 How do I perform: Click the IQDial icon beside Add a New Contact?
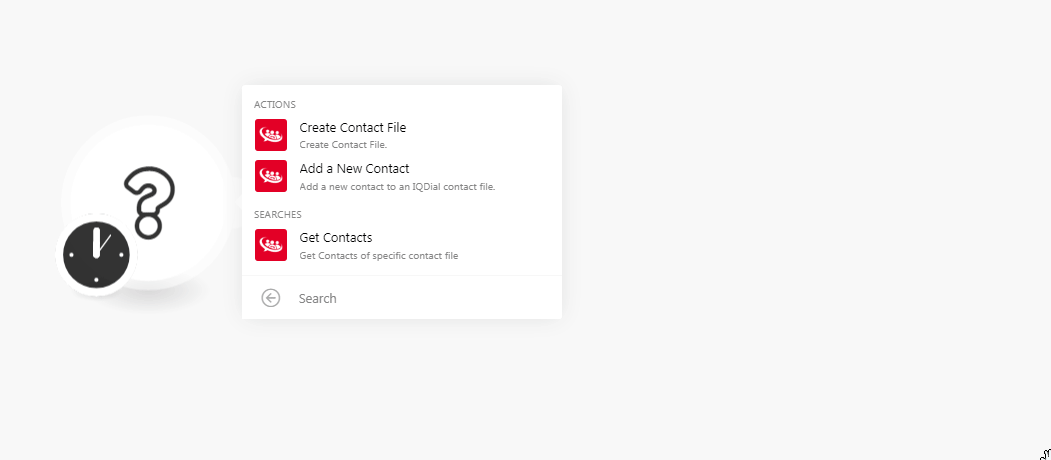[x=270, y=176]
